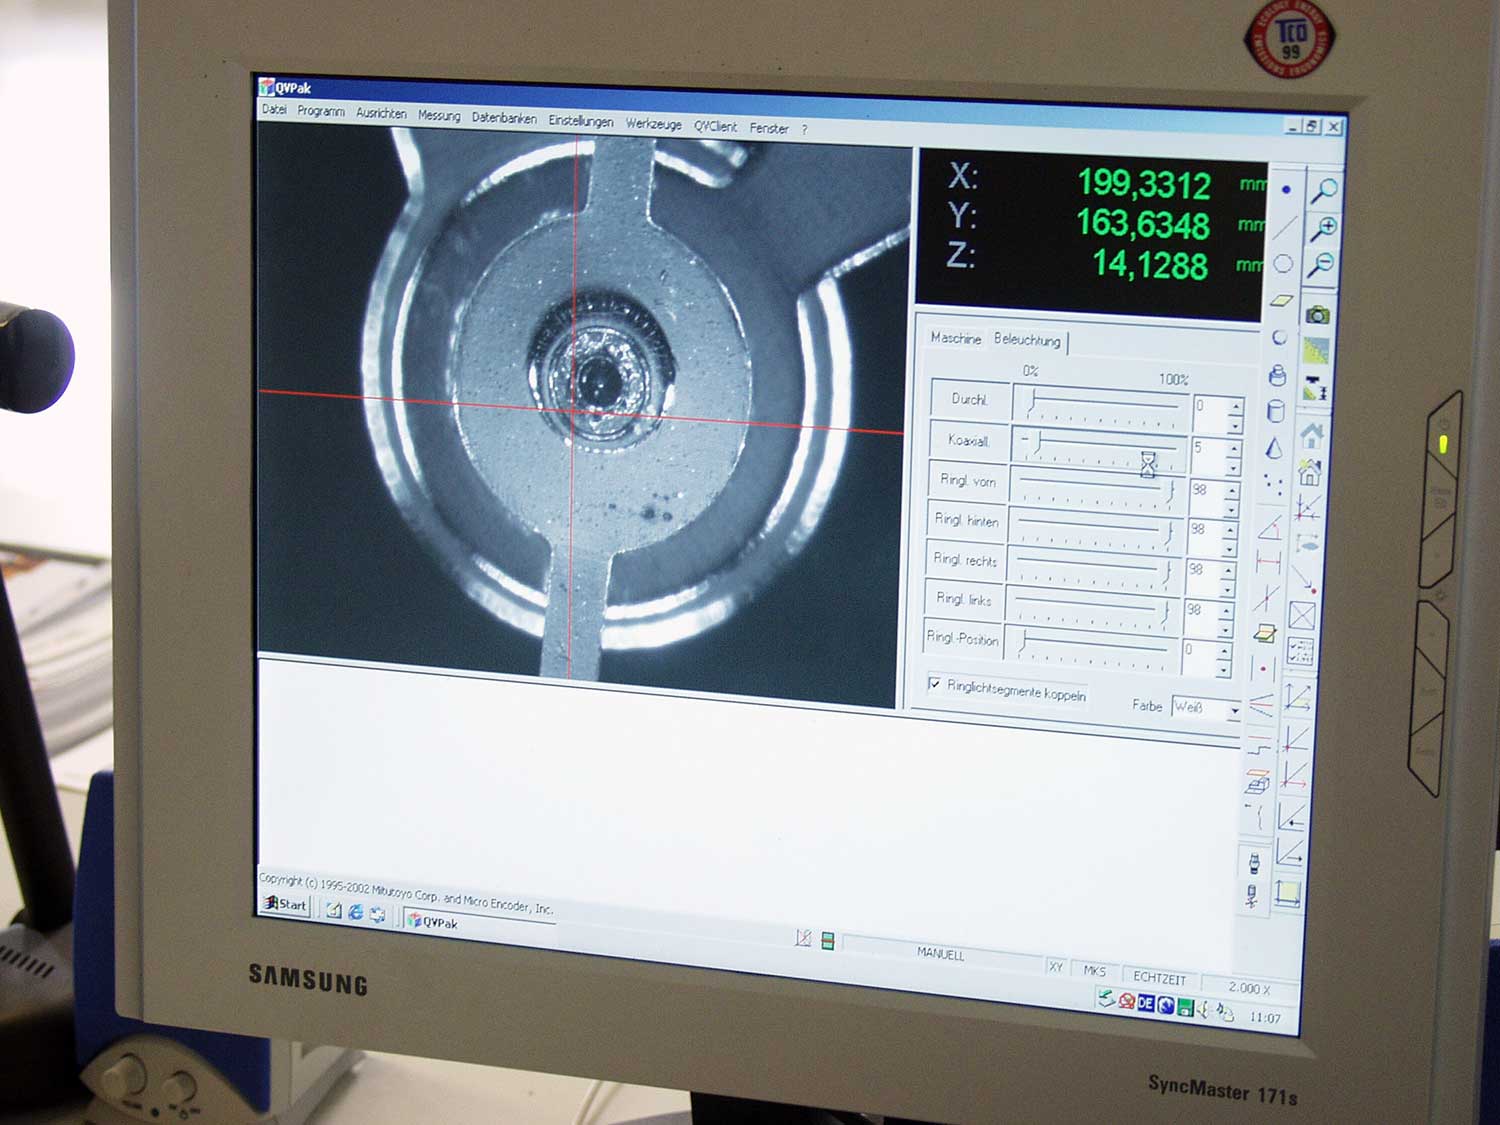Increase the Durchl. value with up arrow
The height and width of the screenshot is (1125, 1500).
(1237, 406)
